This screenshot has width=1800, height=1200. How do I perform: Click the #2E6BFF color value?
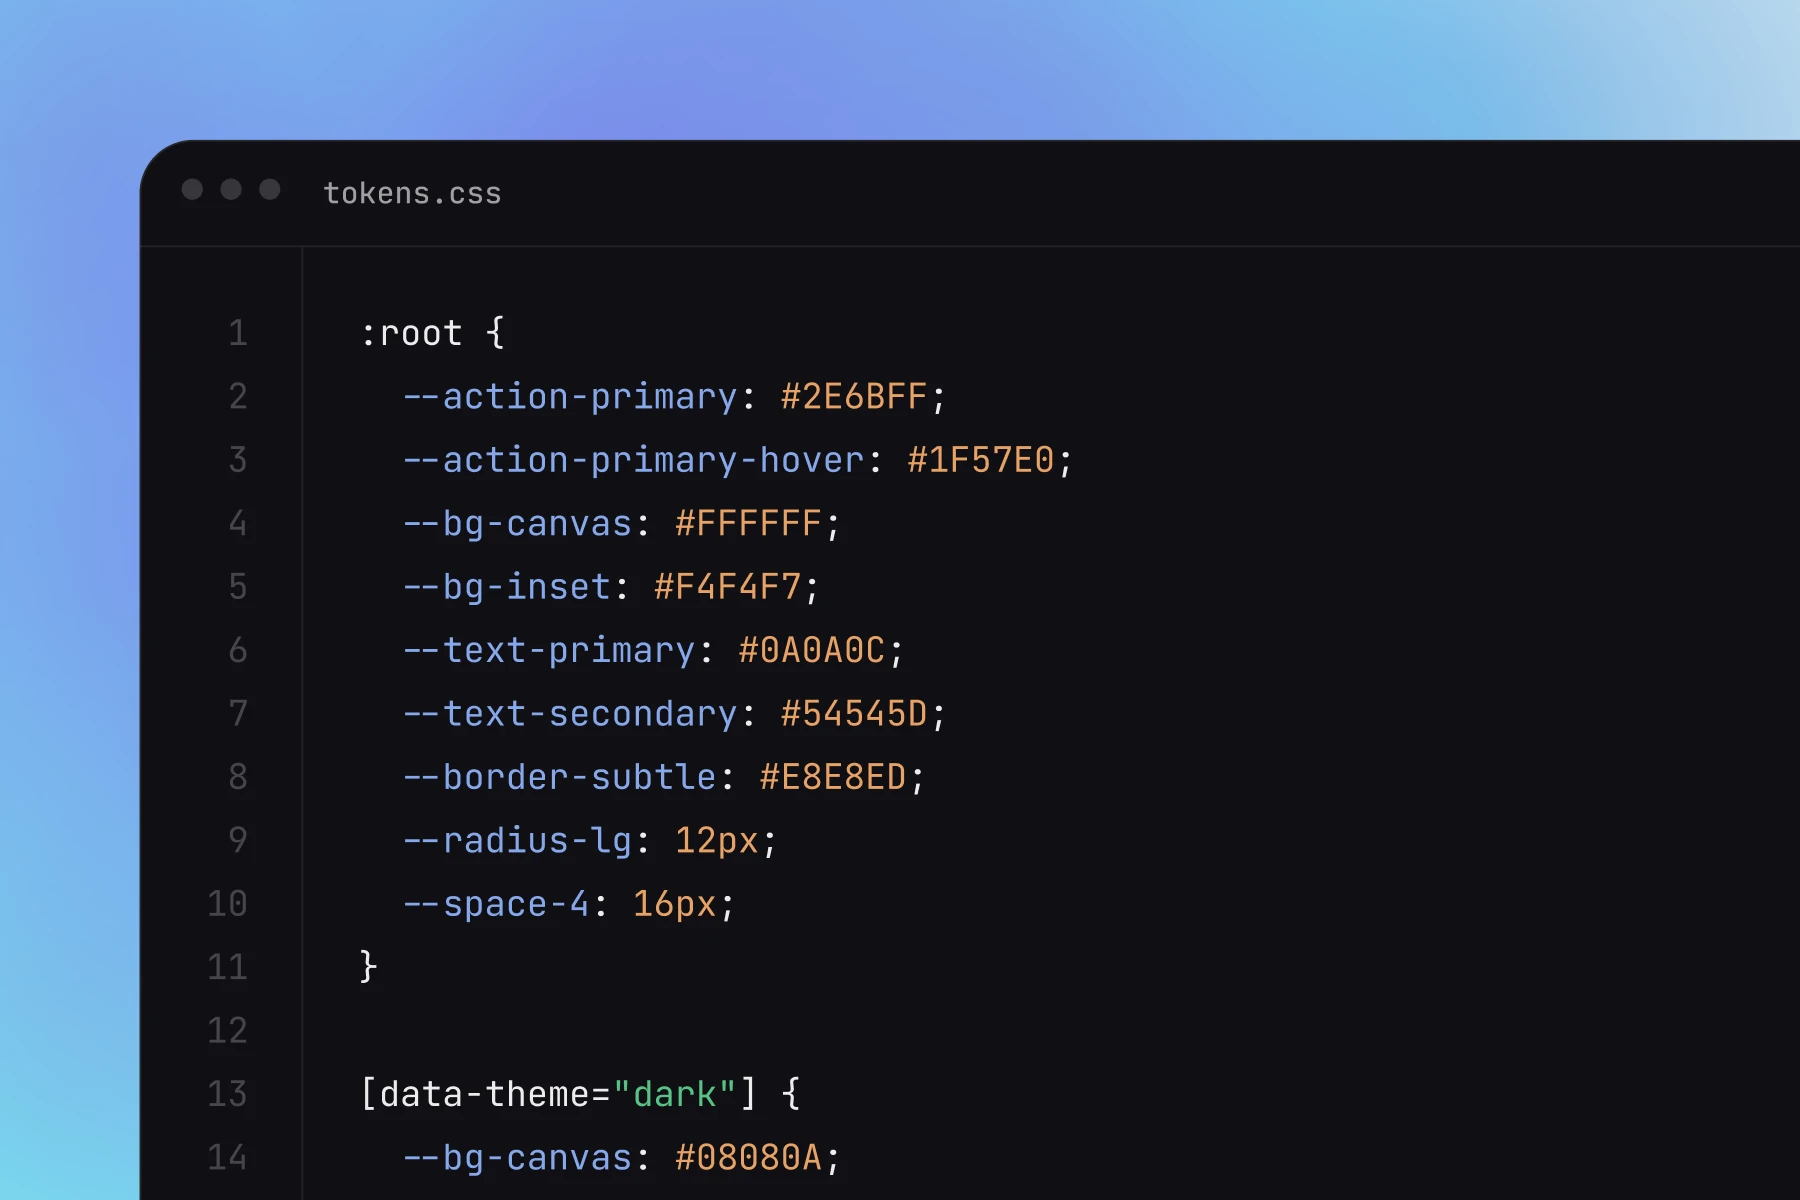(x=854, y=397)
